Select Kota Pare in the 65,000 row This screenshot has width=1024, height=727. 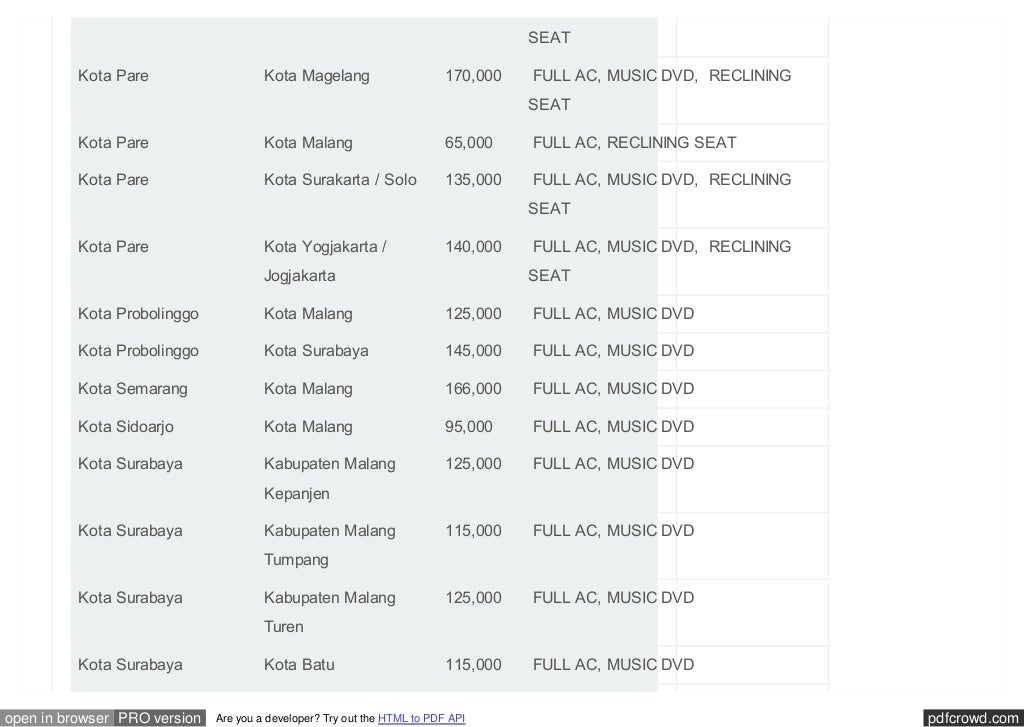(113, 143)
